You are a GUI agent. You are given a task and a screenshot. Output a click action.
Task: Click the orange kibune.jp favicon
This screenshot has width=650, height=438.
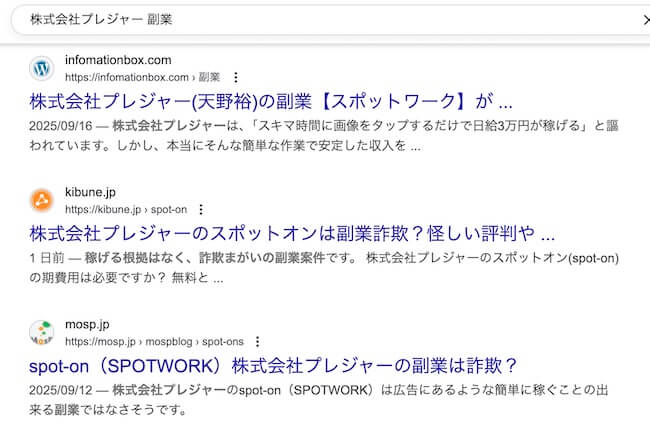coord(41,201)
